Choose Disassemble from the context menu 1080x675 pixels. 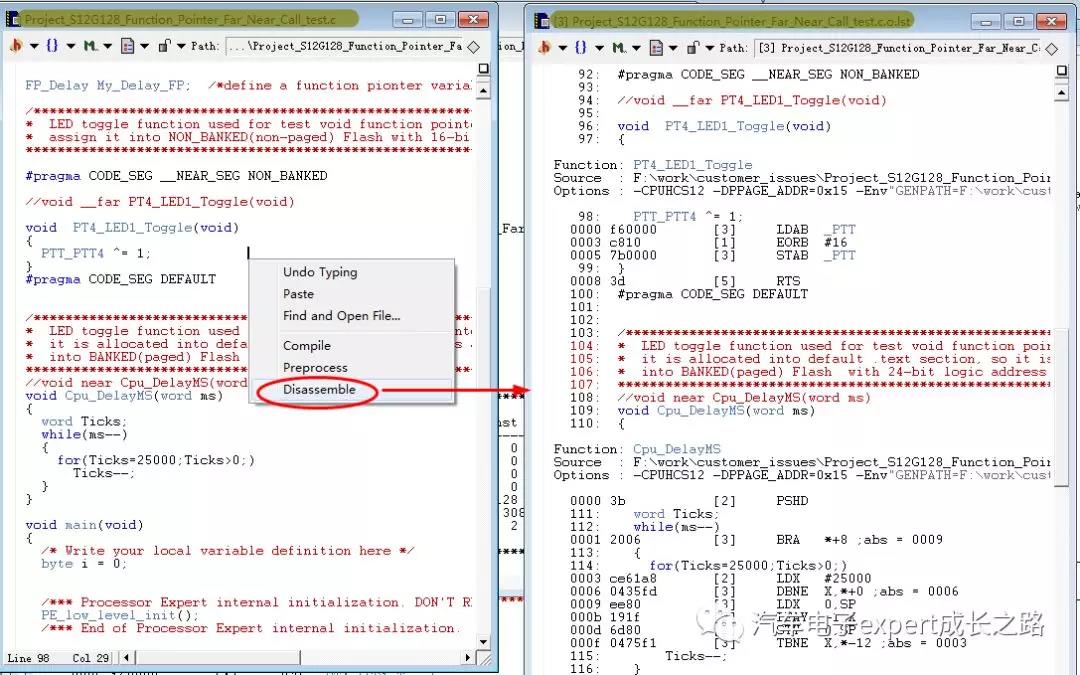pos(319,390)
